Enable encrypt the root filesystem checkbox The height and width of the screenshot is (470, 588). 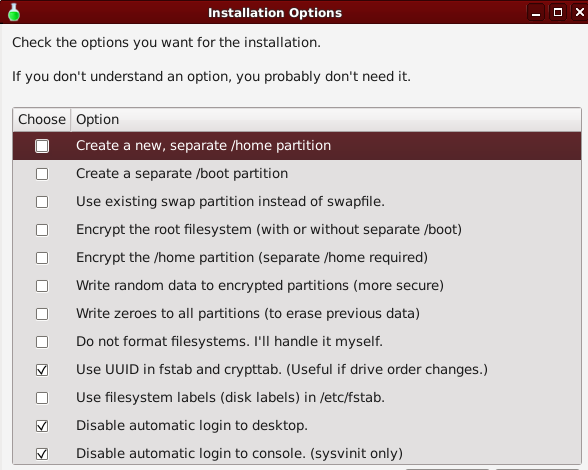[42, 230]
